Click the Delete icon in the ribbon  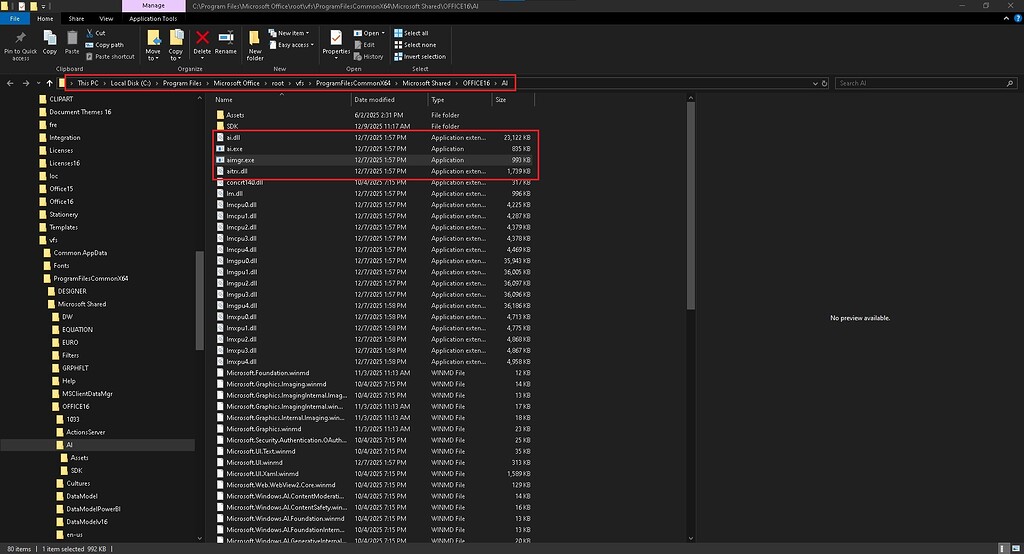pyautogui.click(x=202, y=39)
